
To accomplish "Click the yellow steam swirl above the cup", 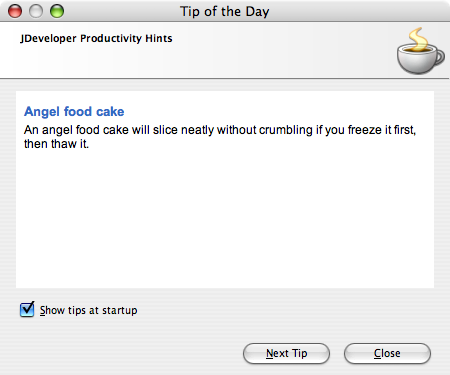I will click(419, 38).
